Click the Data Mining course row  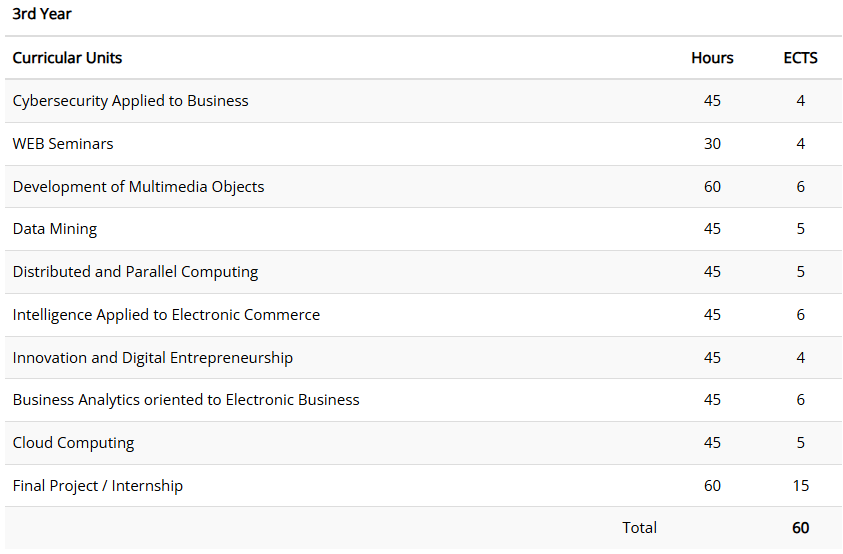click(x=55, y=229)
